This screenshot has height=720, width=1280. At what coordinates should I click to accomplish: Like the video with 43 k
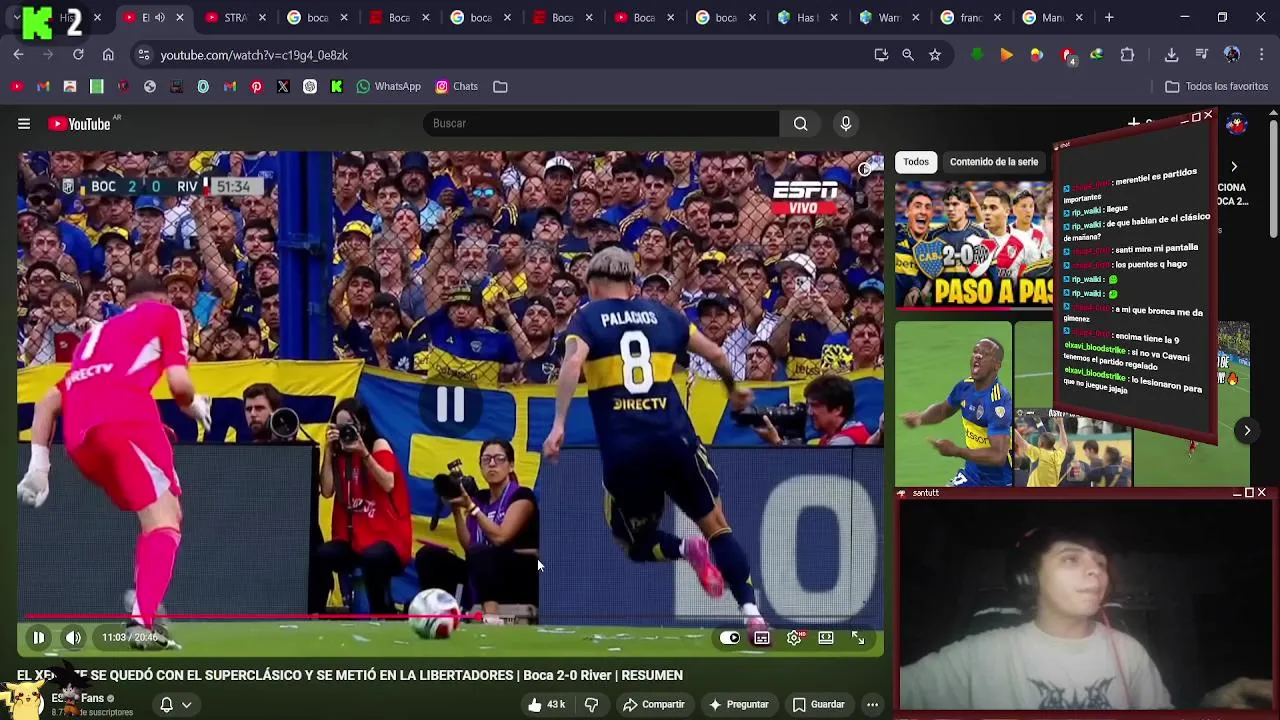[x=548, y=704]
